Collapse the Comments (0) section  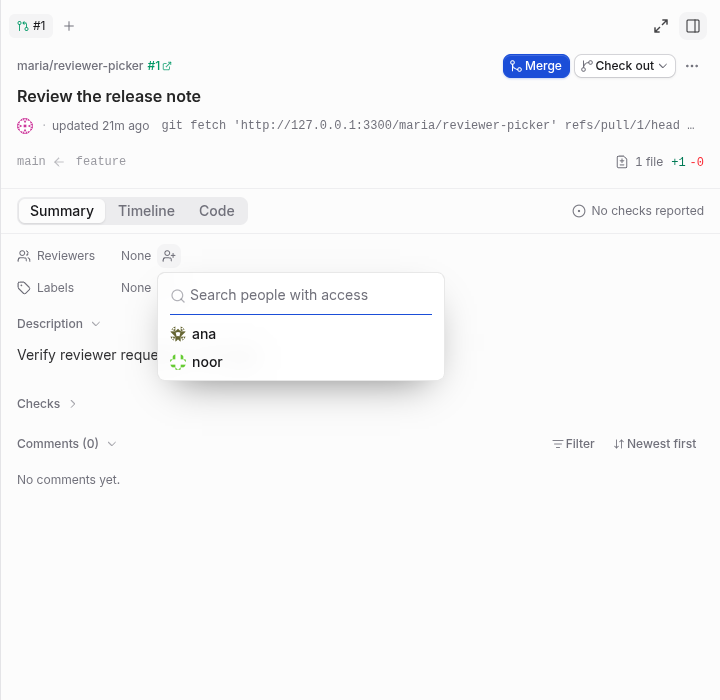tap(67, 444)
